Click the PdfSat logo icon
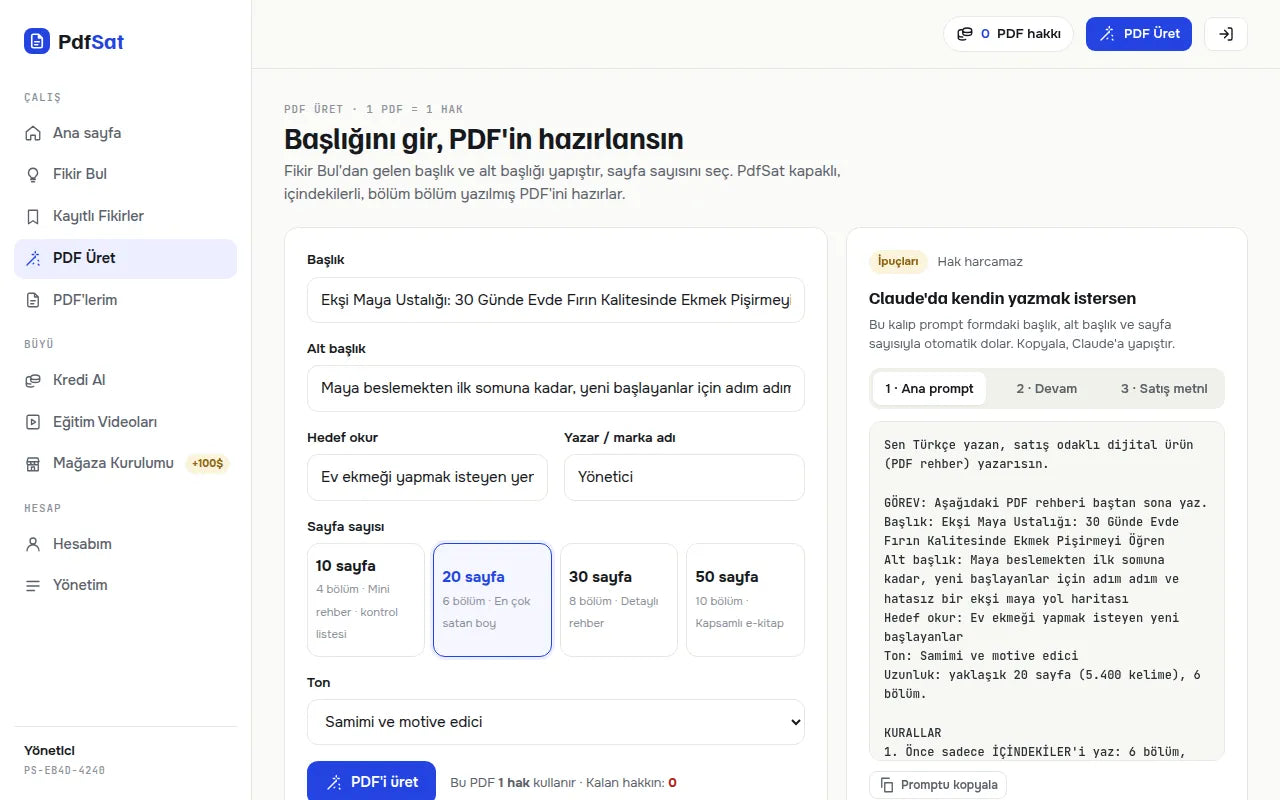 (37, 41)
